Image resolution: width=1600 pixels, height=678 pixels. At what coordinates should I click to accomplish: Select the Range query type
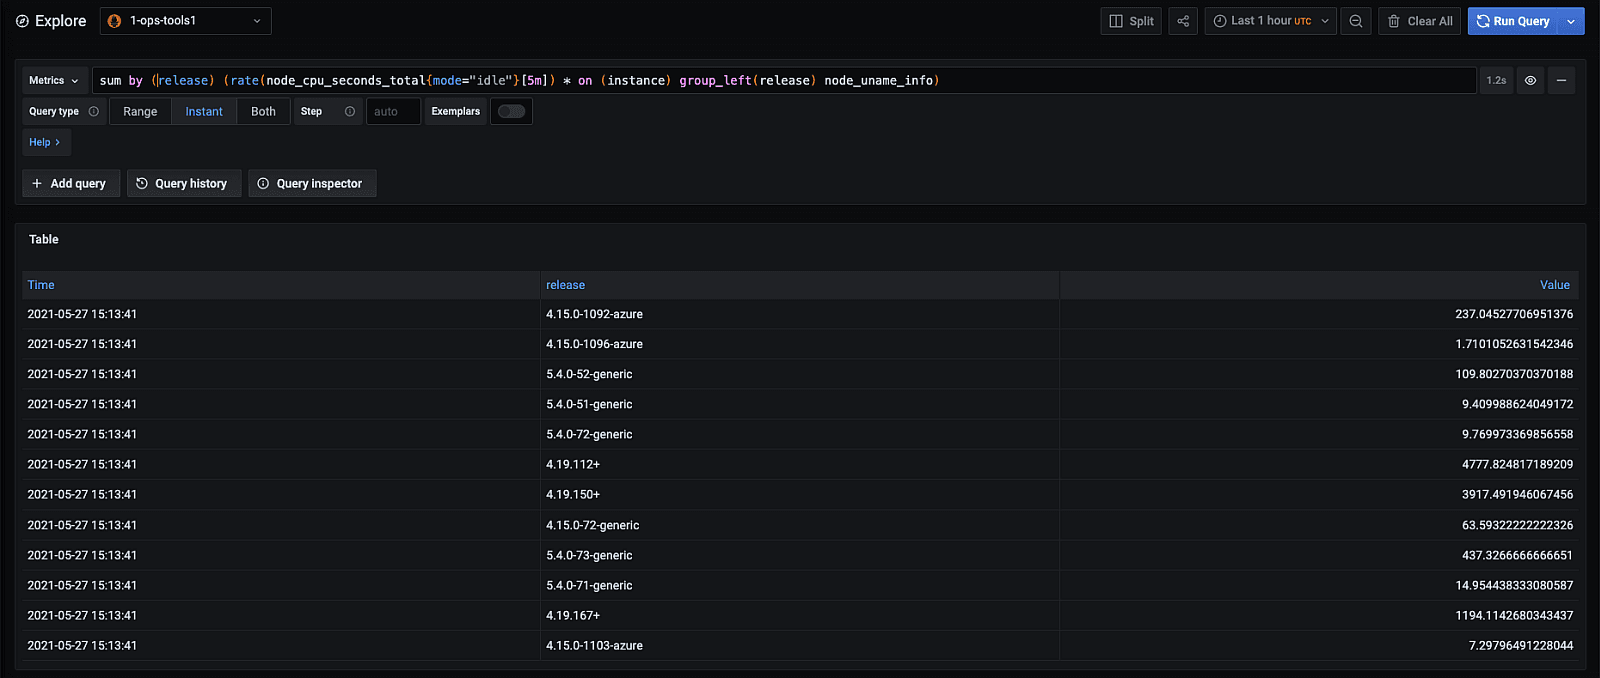140,112
